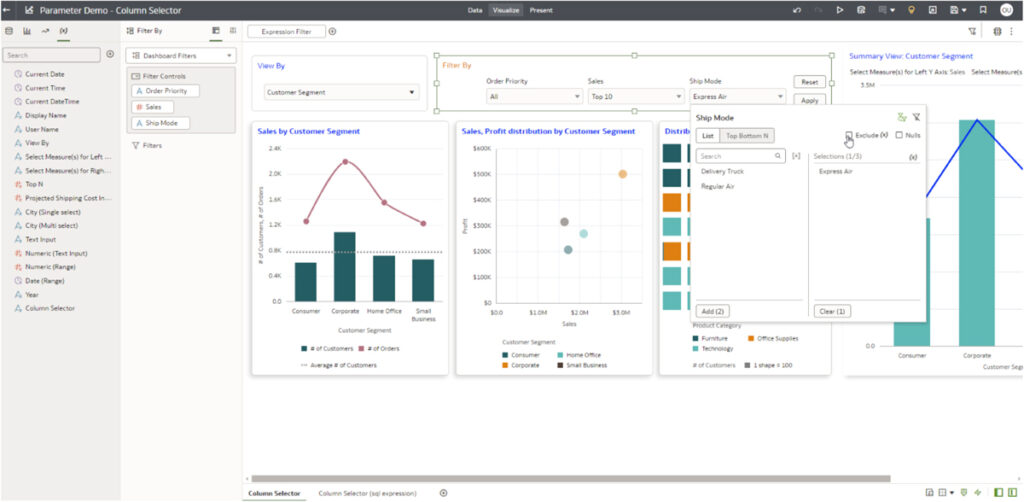
Task: Click the Clear (1) button
Action: (x=831, y=311)
